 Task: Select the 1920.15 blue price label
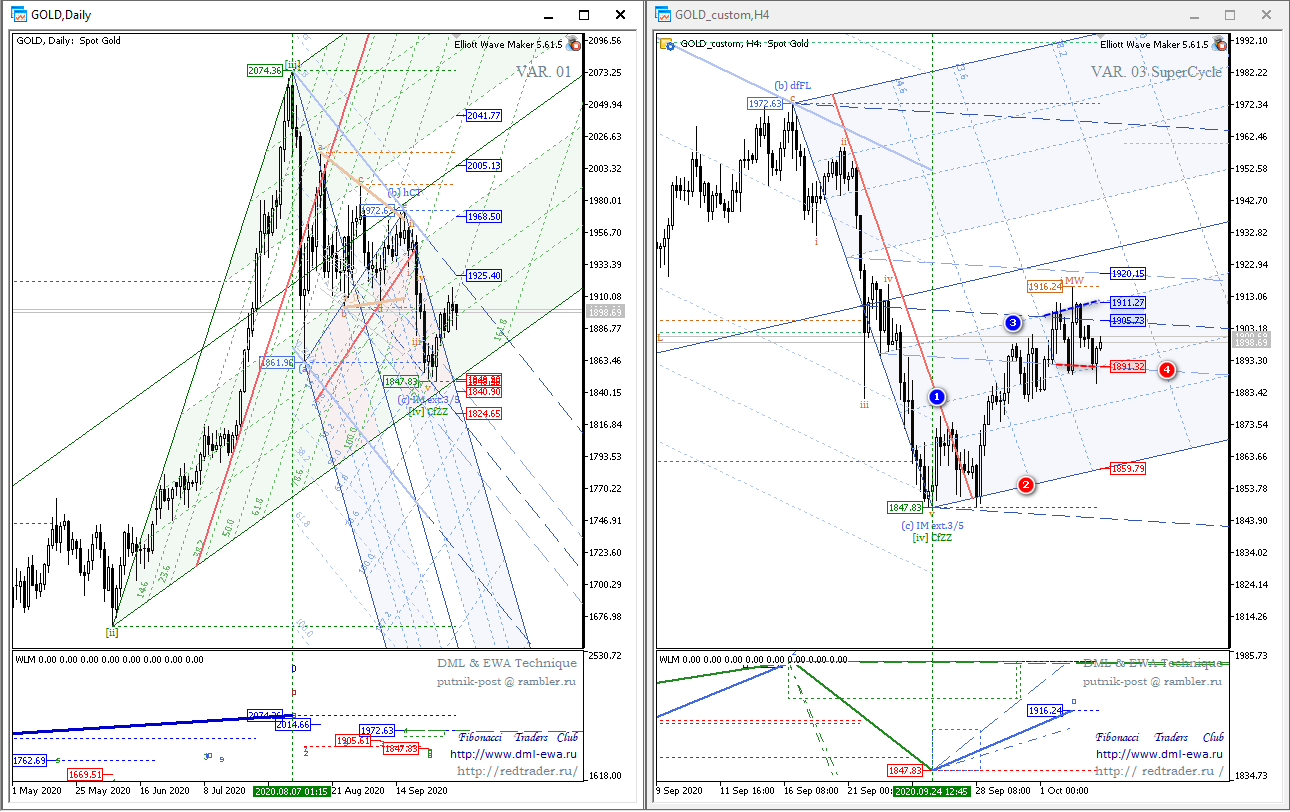1127,273
